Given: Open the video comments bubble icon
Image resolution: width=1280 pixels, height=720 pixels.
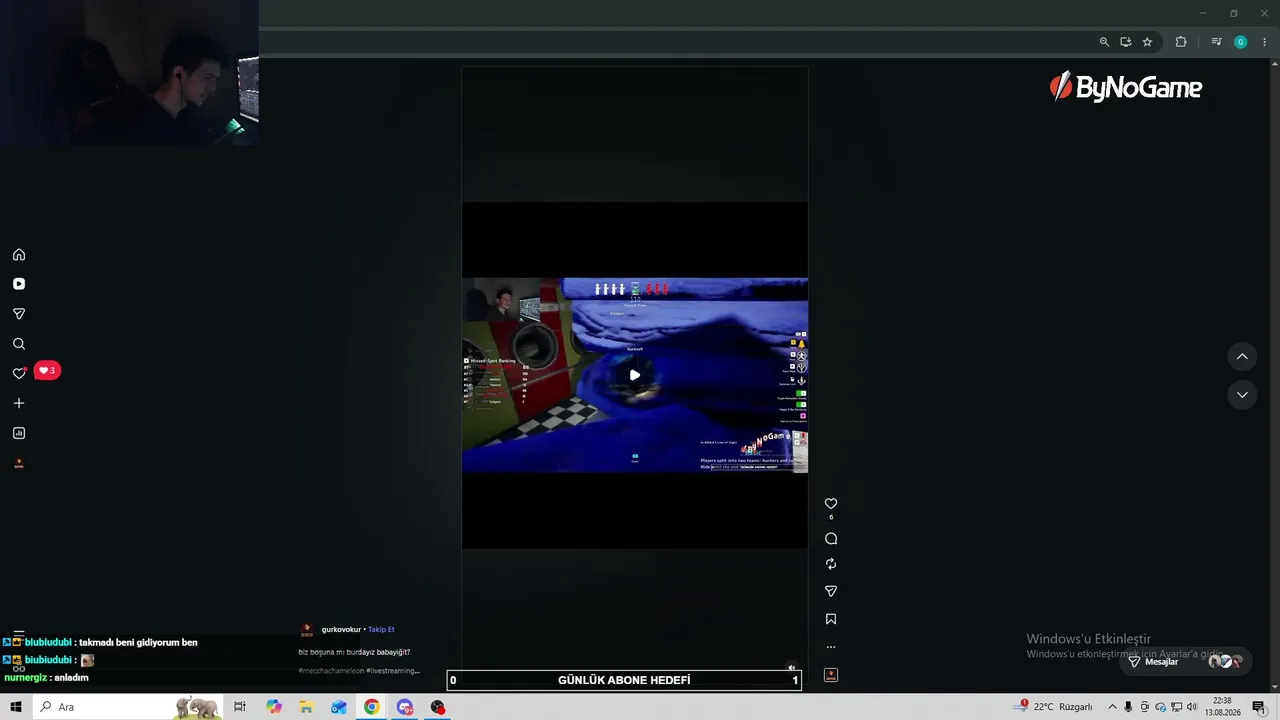Looking at the screenshot, I should pyautogui.click(x=831, y=539).
